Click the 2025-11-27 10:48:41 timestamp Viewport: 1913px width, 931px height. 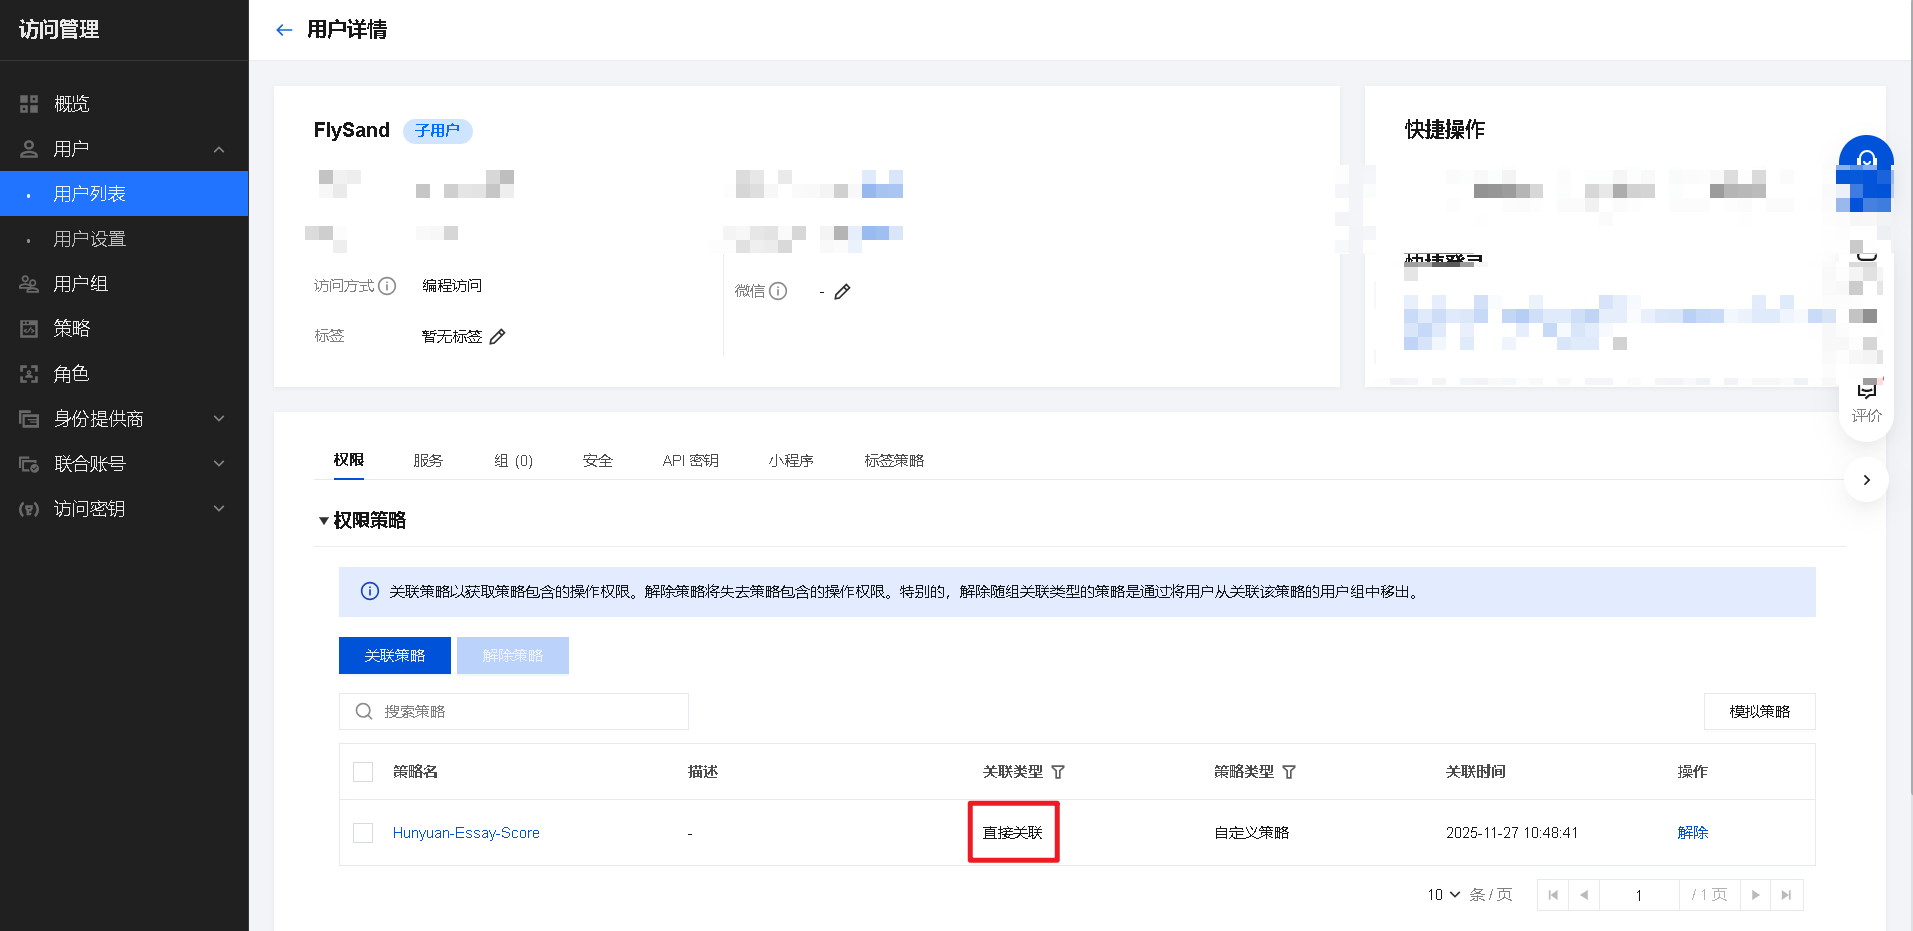[1512, 833]
